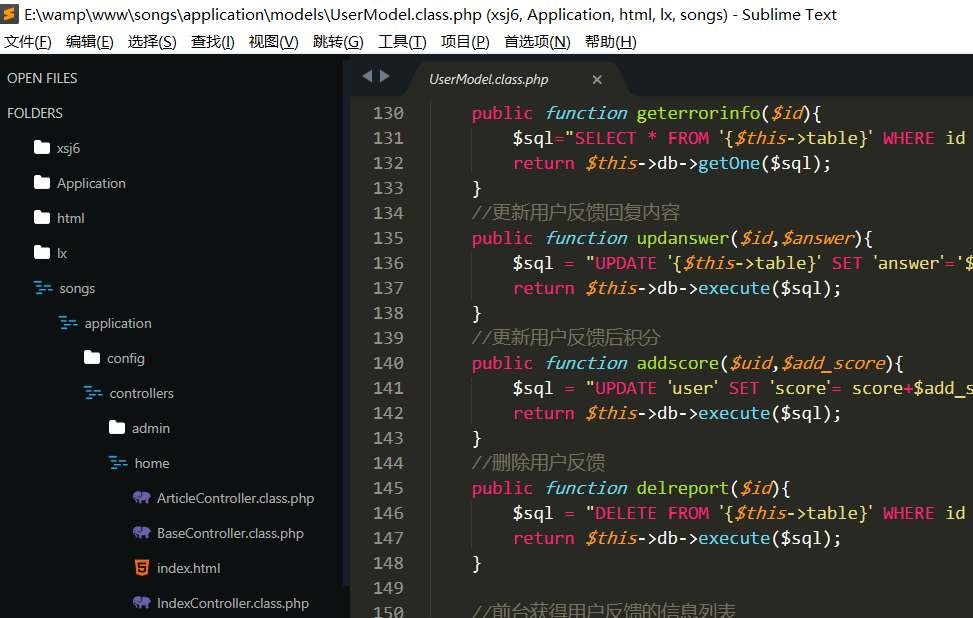Select the html folder label
Screen dimensions: 973x618
[71, 218]
